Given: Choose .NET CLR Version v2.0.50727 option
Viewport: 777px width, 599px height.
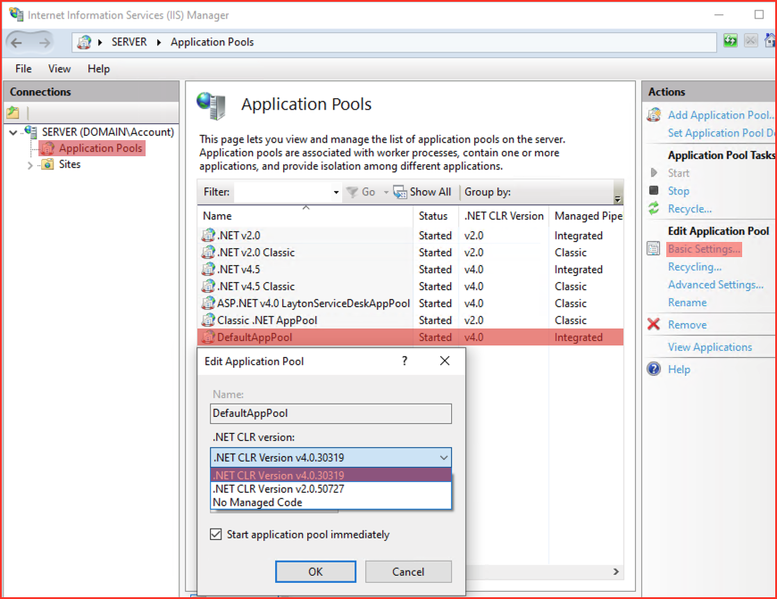Looking at the screenshot, I should [x=331, y=489].
